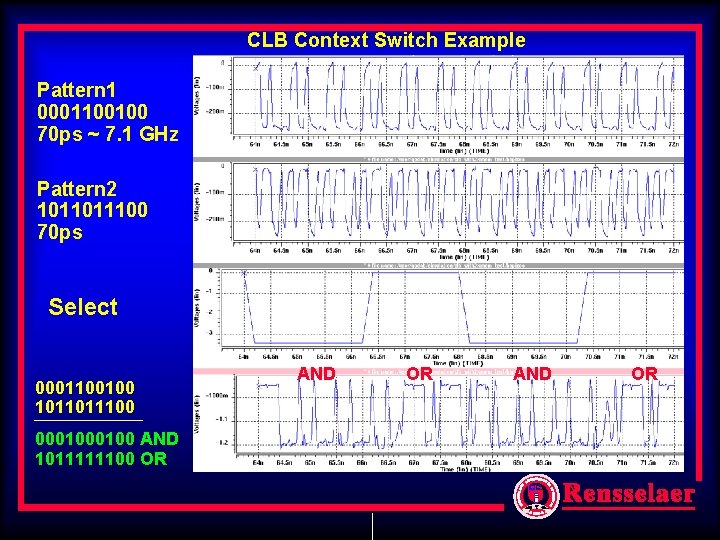Click the leftmost red "AND" label
The height and width of the screenshot is (540, 720).
(x=316, y=374)
